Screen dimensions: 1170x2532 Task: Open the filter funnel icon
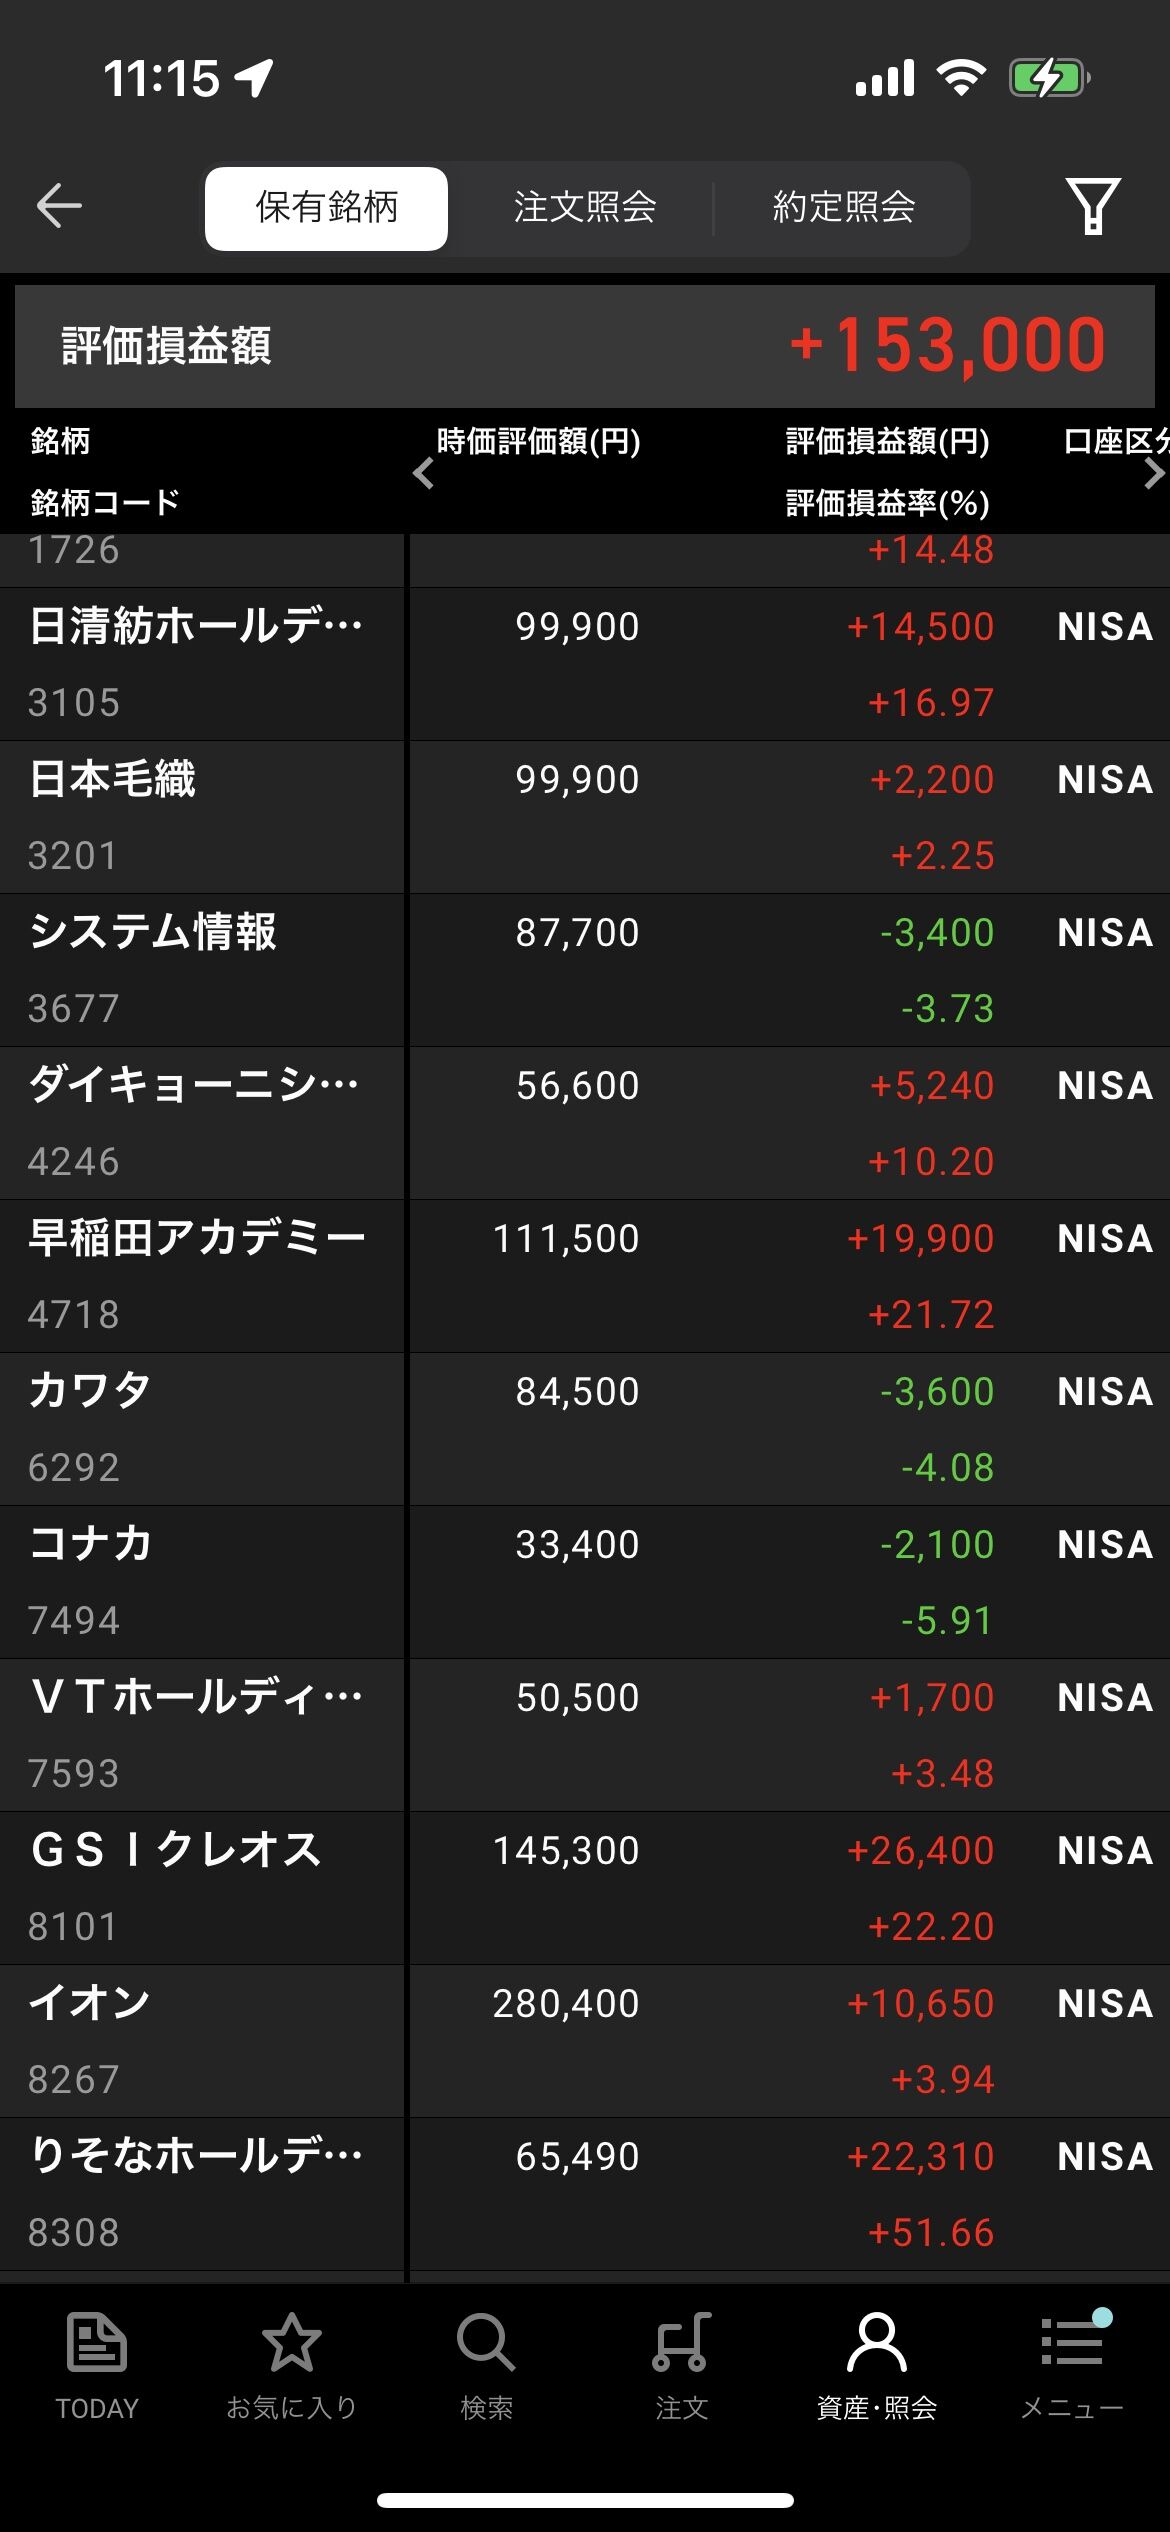[1092, 206]
